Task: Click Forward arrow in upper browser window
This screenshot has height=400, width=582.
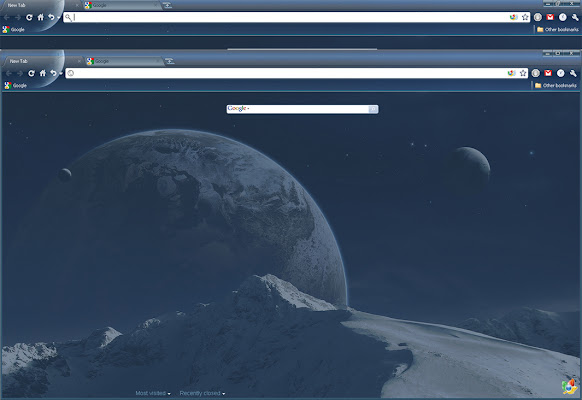Action: coord(17,17)
